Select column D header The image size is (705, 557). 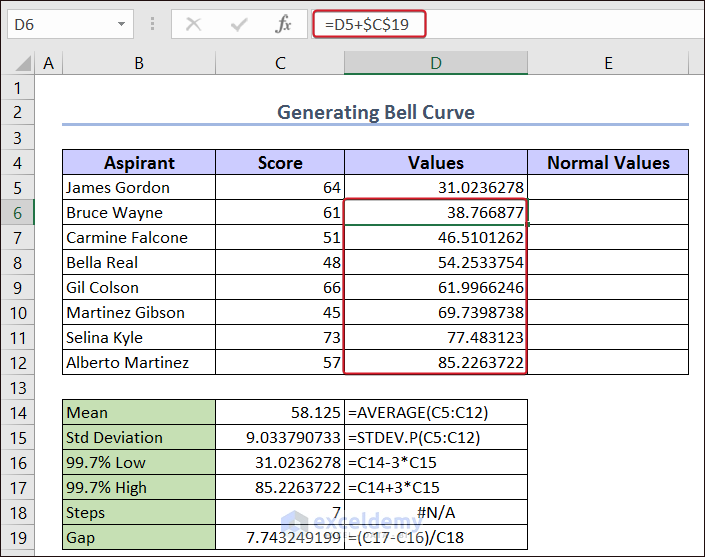pyautogui.click(x=436, y=63)
